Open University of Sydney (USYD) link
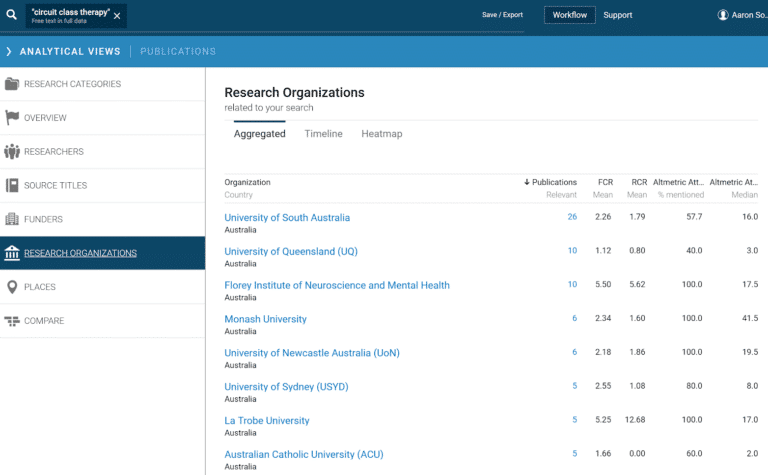 (x=286, y=386)
